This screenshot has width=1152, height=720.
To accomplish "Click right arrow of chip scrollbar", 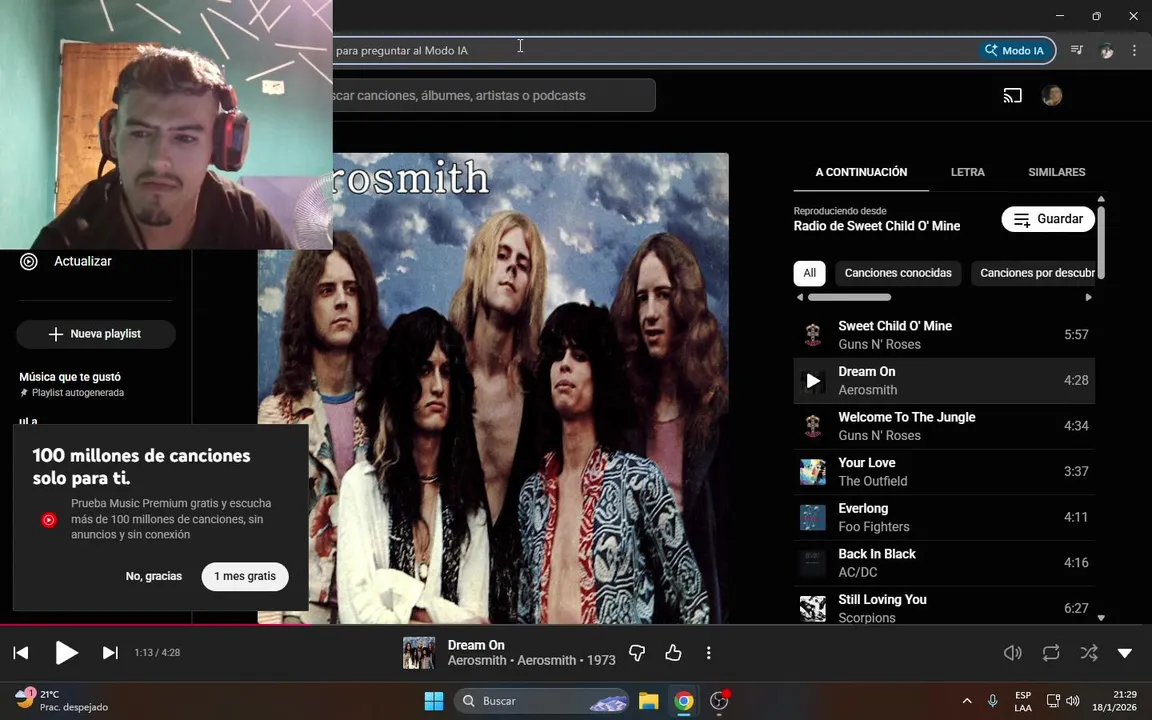I will pyautogui.click(x=1089, y=298).
